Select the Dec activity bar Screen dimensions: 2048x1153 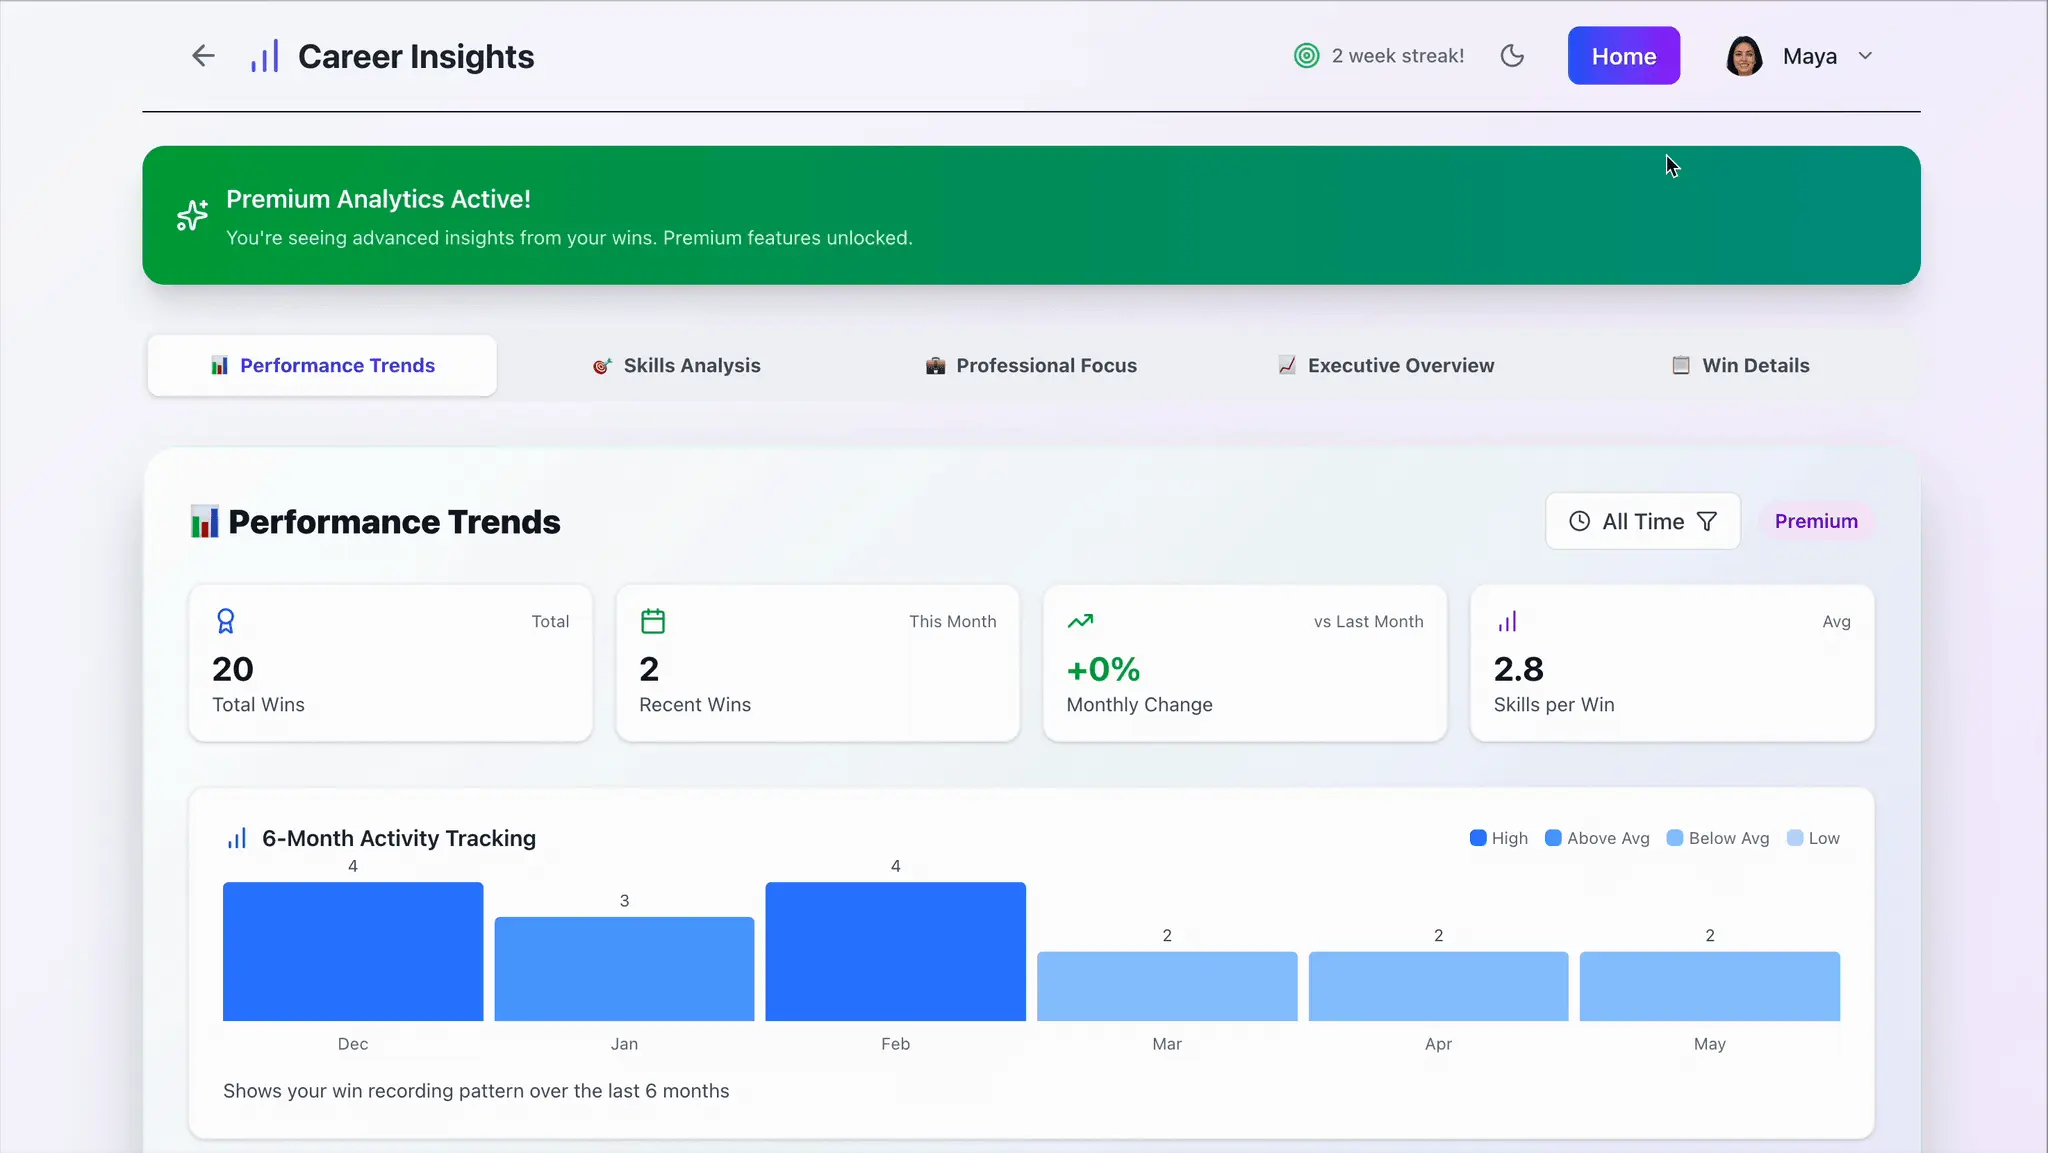[353, 951]
